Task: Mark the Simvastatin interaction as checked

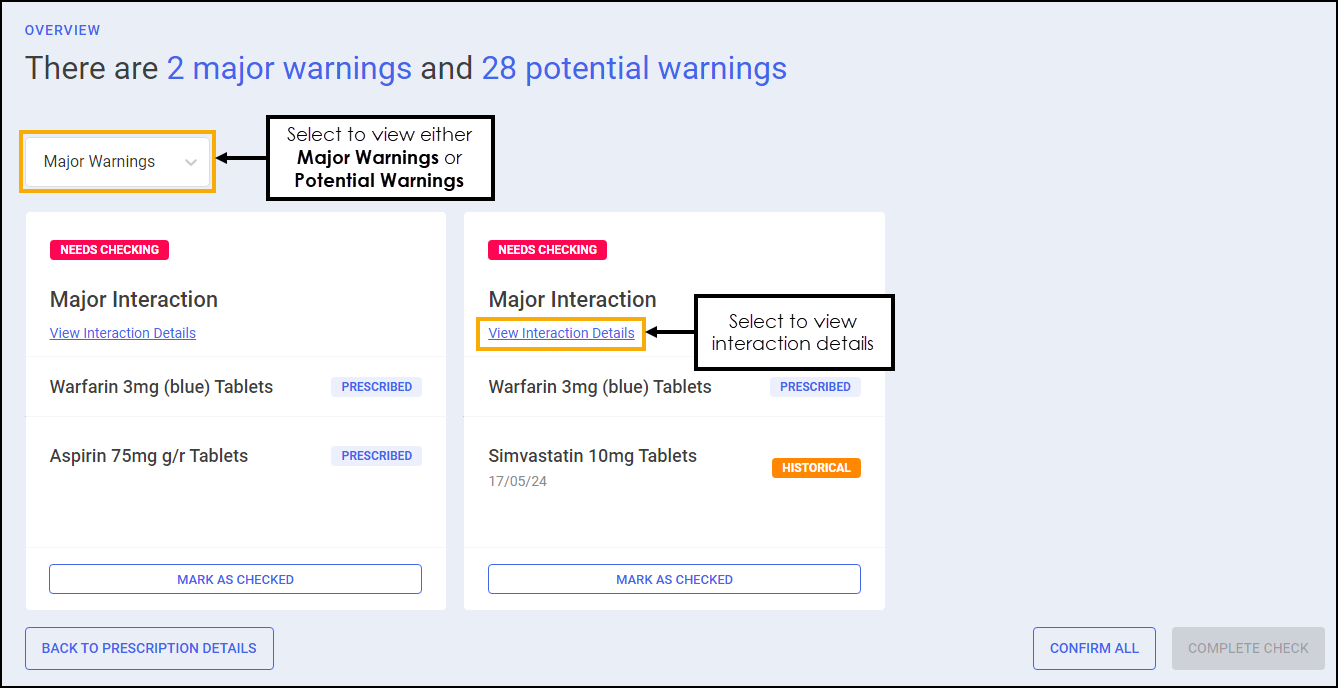Action: click(674, 579)
